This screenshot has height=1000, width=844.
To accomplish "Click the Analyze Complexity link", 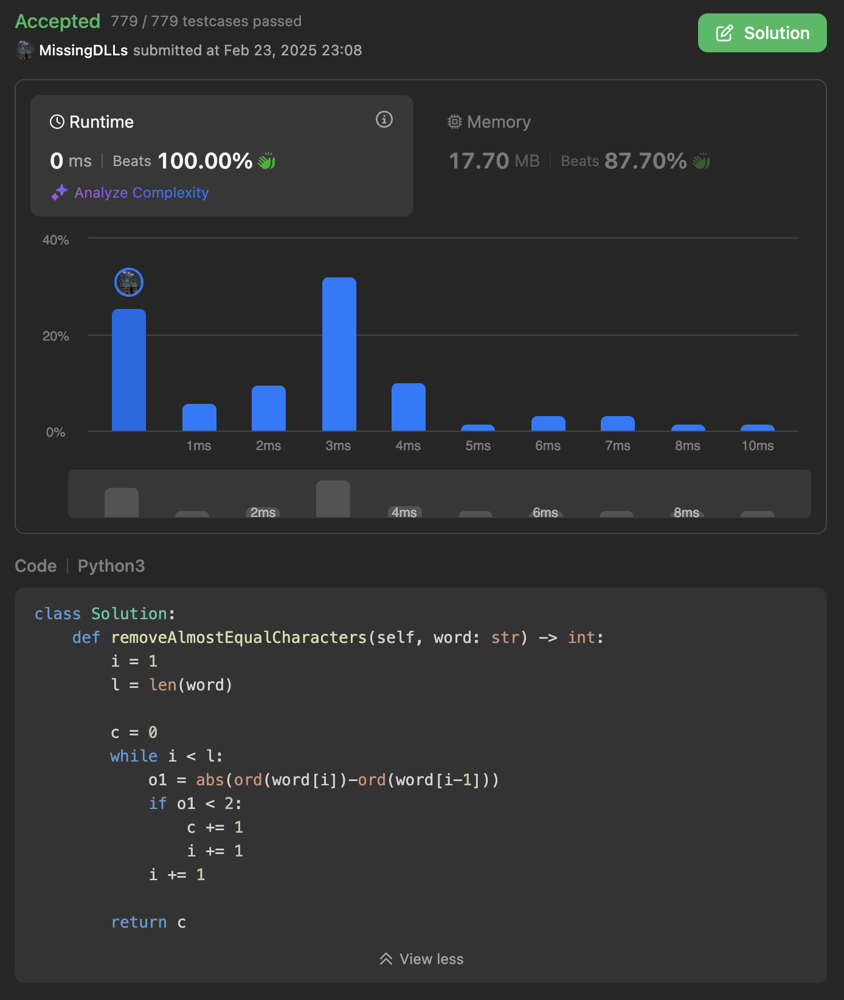I will (x=141, y=193).
